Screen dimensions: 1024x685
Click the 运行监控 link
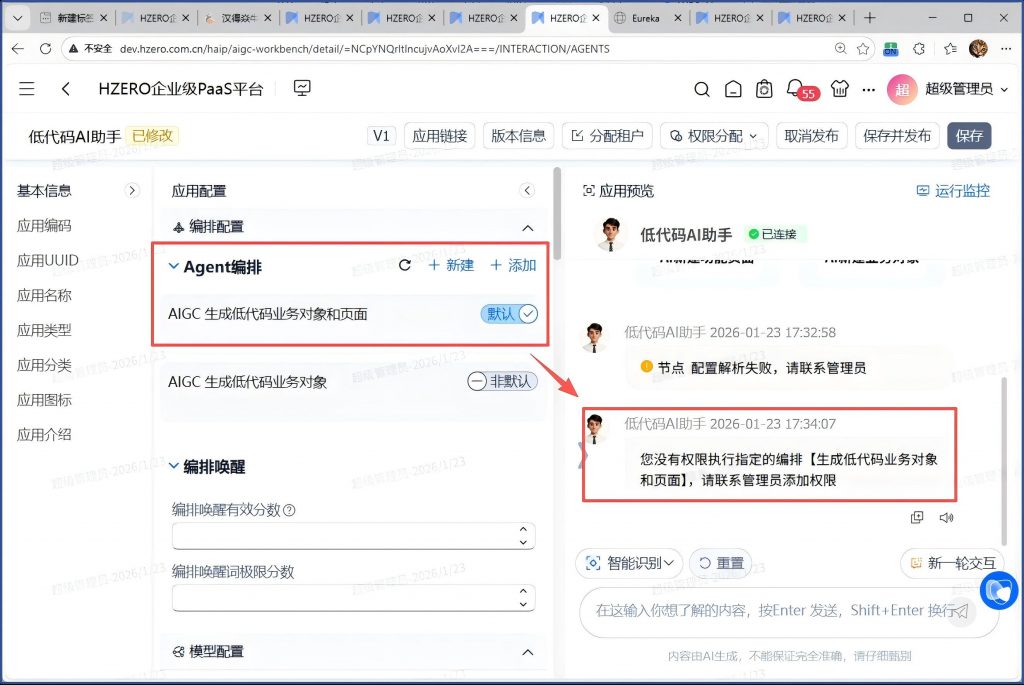click(x=953, y=191)
